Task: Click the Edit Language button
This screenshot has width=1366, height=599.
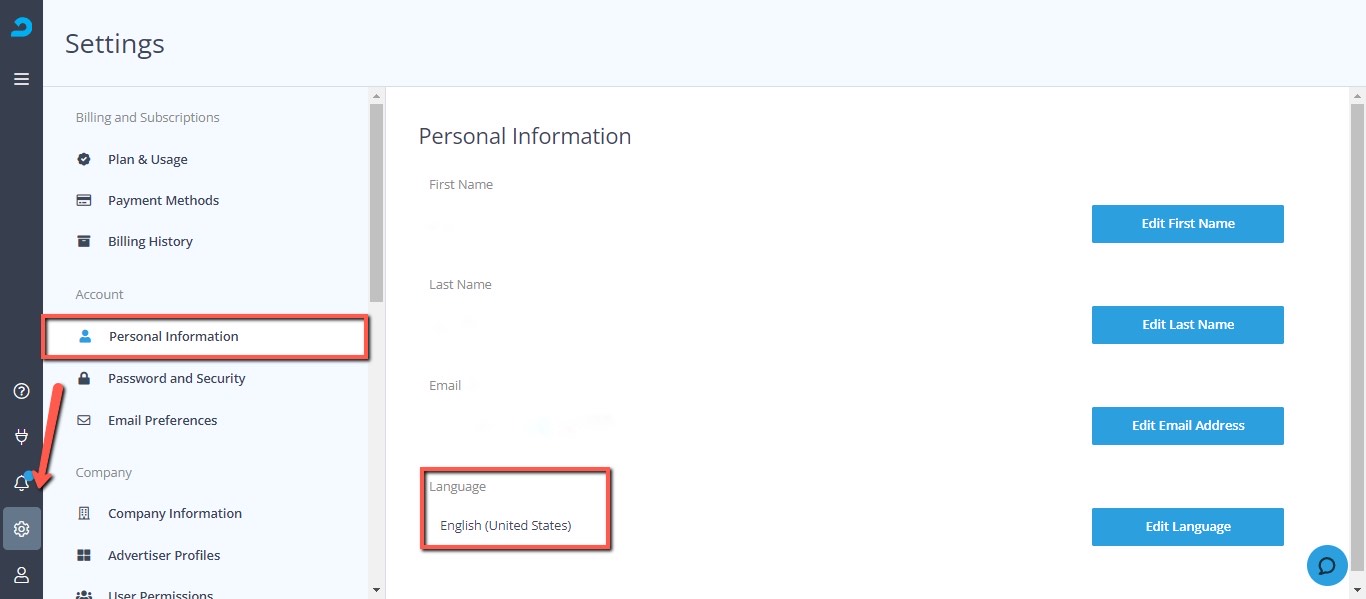Action: (x=1188, y=527)
